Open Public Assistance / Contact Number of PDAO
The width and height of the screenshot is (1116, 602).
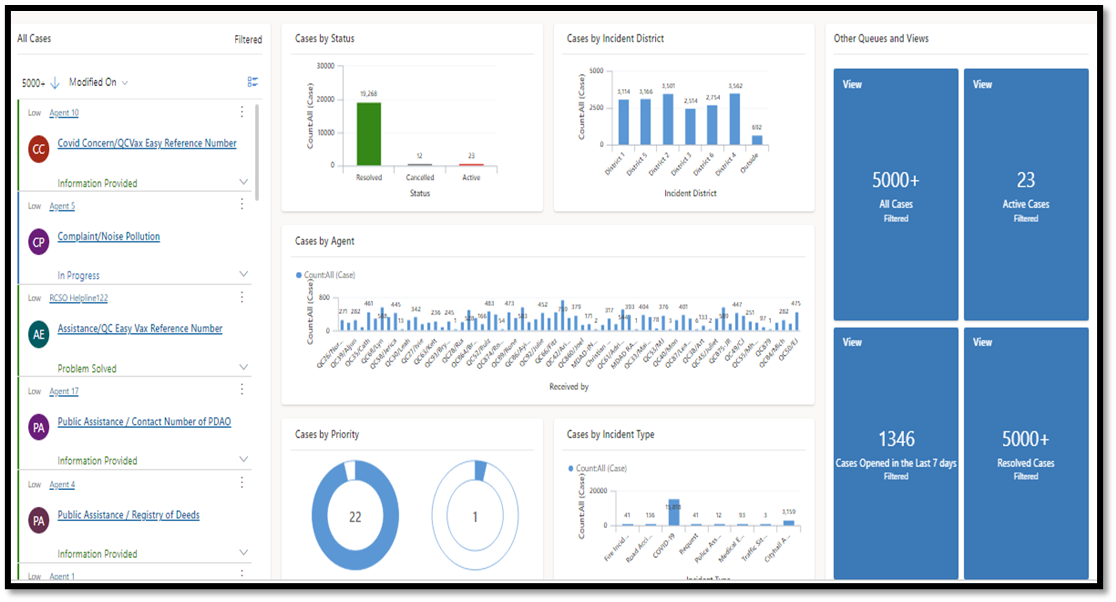click(x=144, y=422)
